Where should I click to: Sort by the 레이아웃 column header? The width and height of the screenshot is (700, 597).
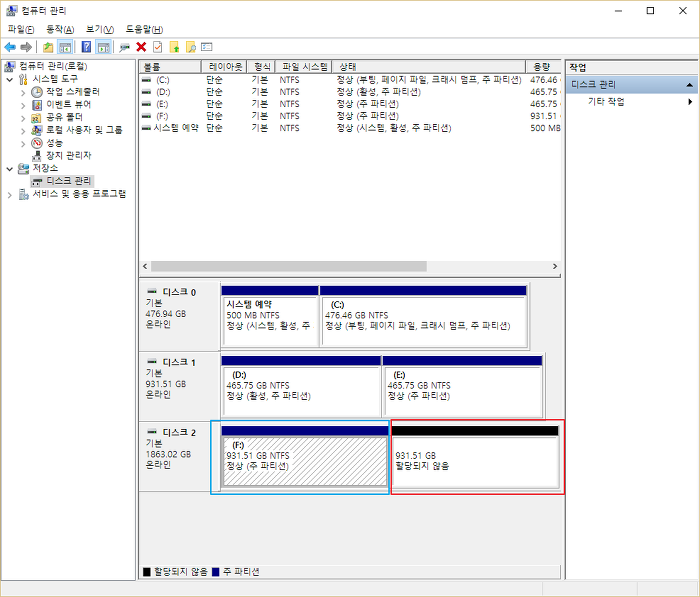click(225, 67)
